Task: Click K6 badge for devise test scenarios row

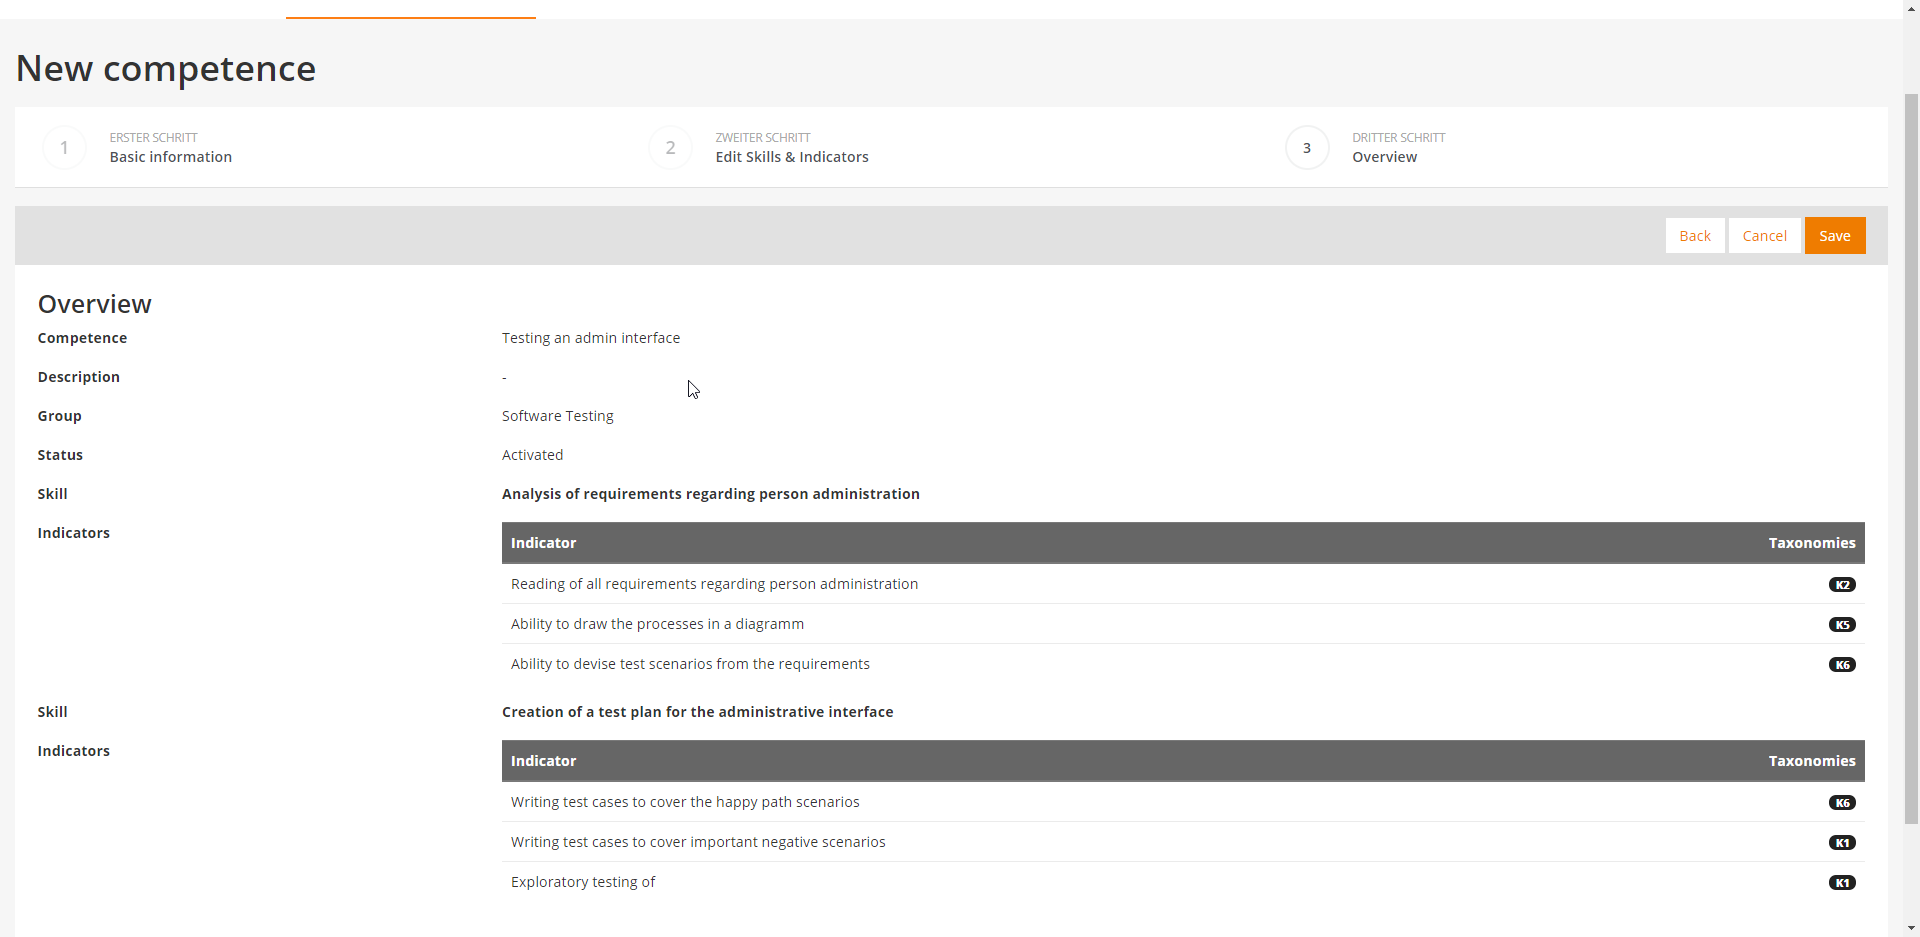Action: point(1841,665)
